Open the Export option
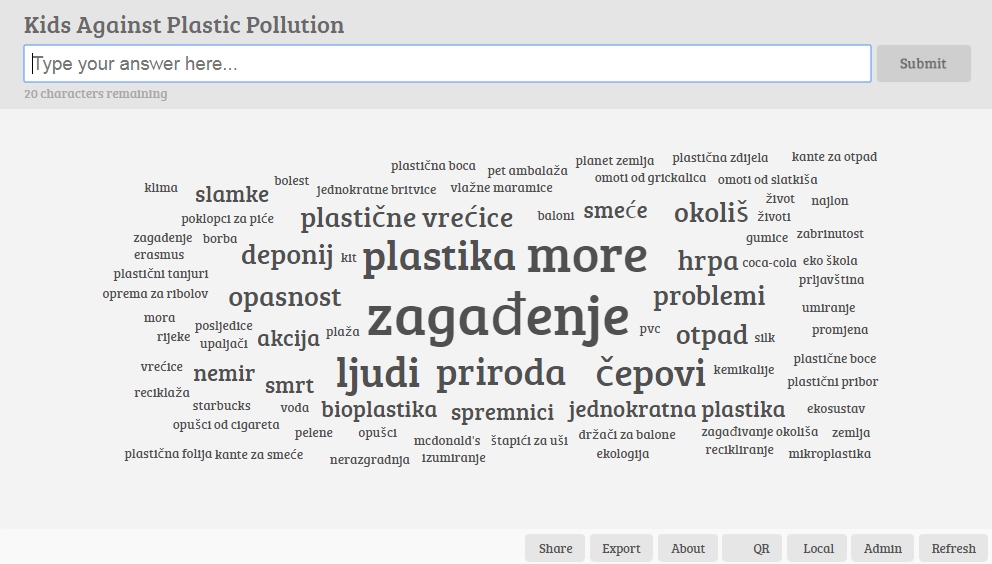This screenshot has width=992, height=564. tap(621, 548)
